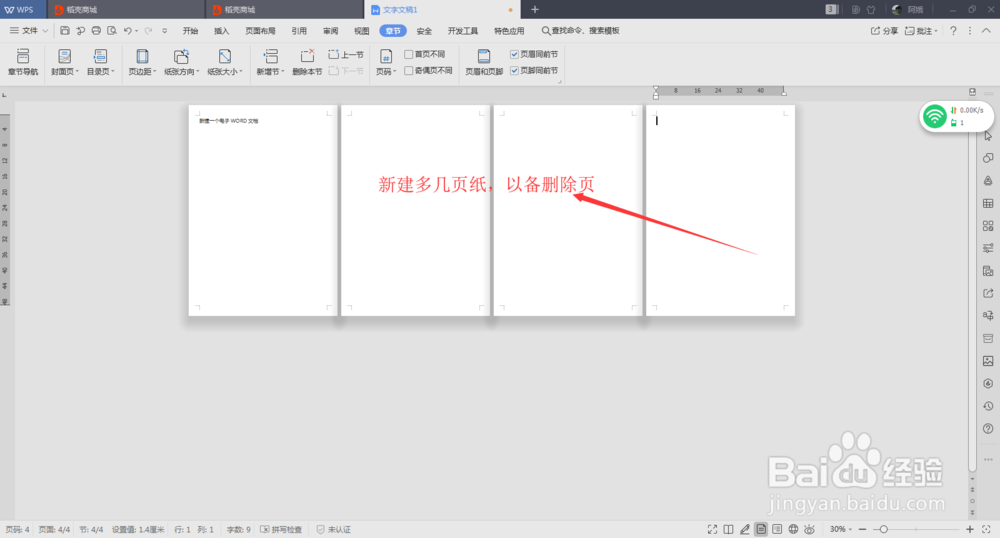Click the shapes icon in right sidebar
The height and width of the screenshot is (538, 1000).
pos(988,158)
